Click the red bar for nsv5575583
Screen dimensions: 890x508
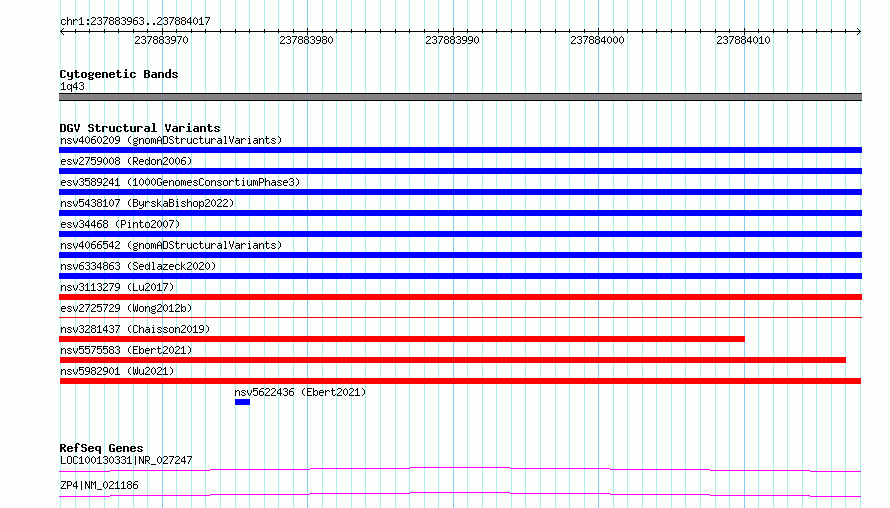click(x=452, y=360)
